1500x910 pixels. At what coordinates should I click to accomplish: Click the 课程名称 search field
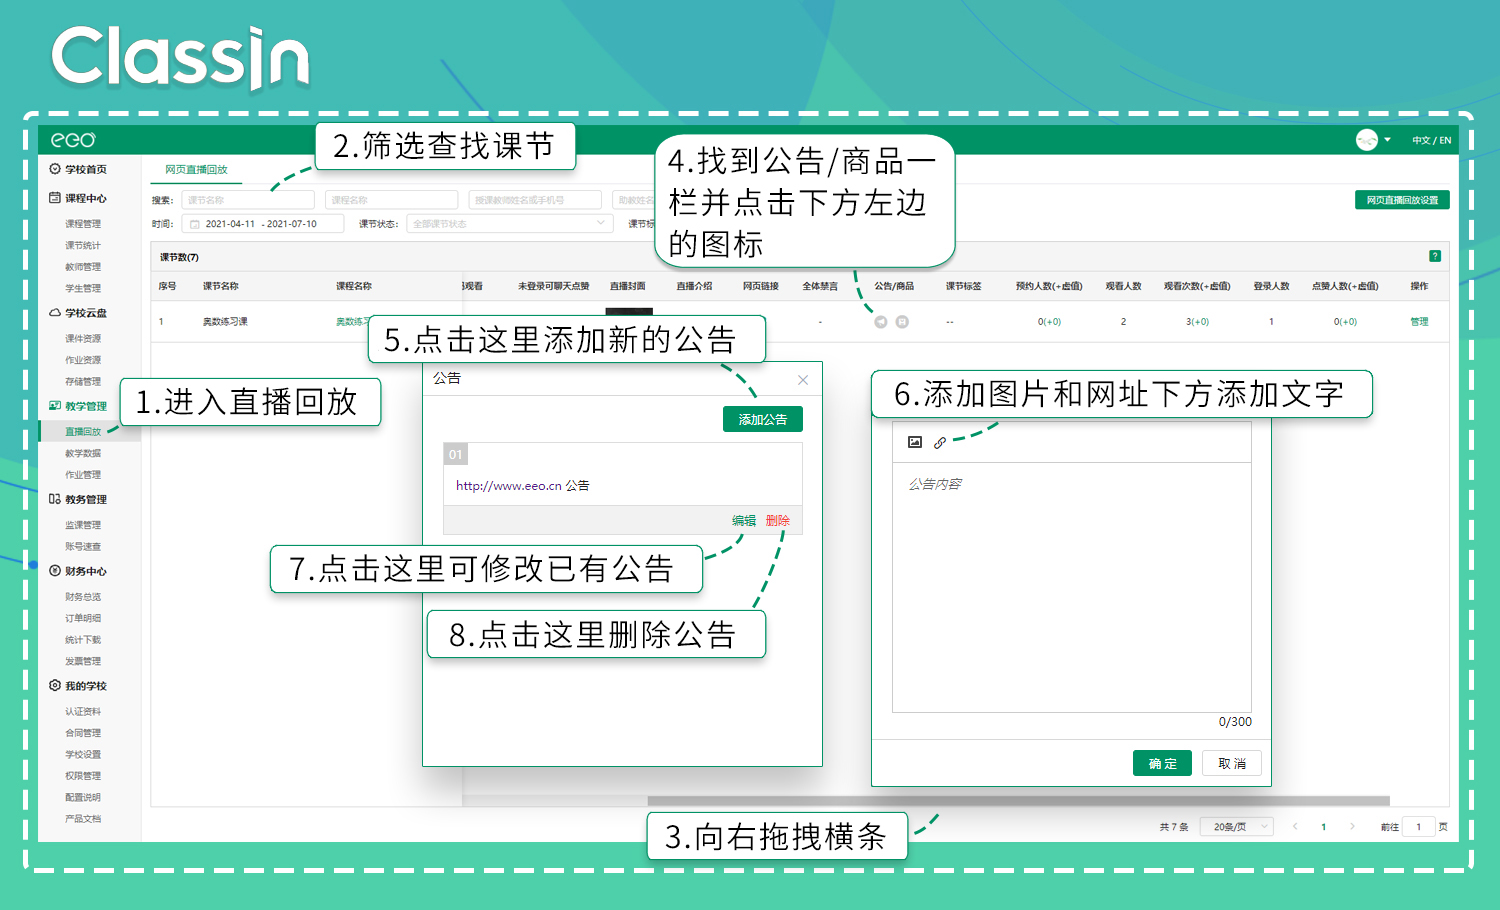click(391, 200)
